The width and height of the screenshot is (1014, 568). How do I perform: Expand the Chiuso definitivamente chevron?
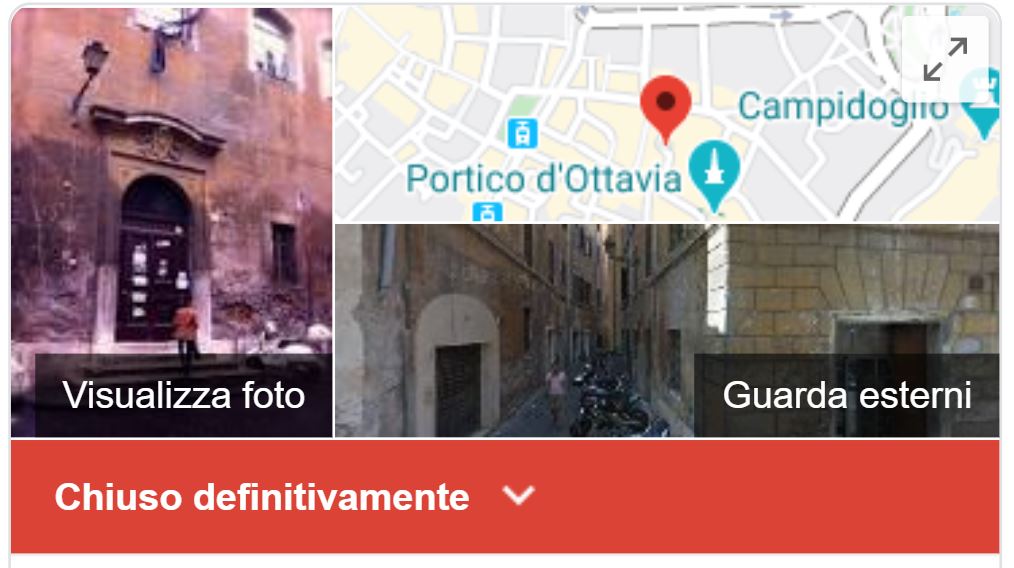point(518,496)
